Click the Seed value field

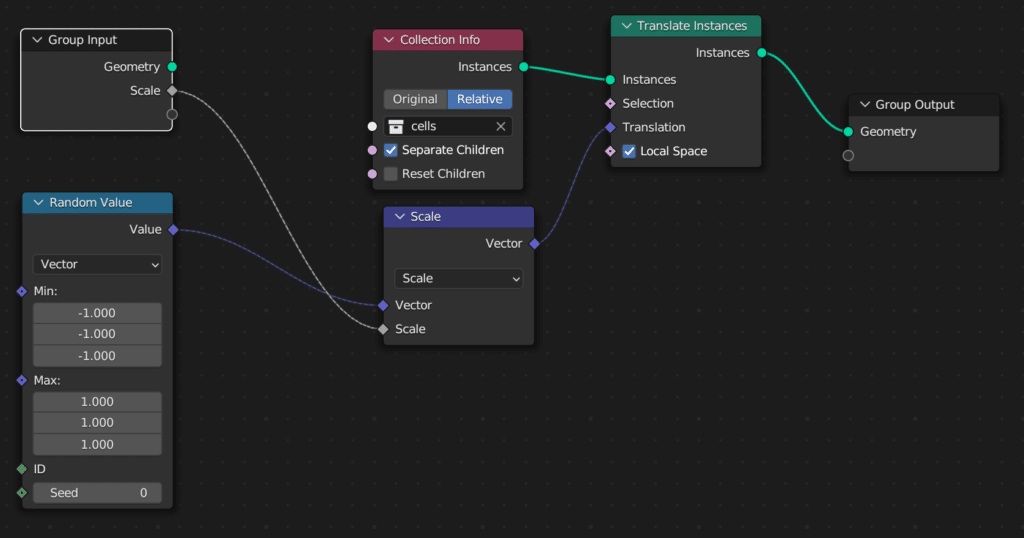97,493
